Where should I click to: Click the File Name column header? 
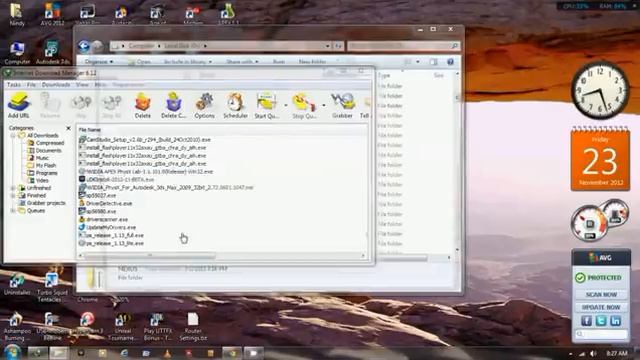click(89, 130)
